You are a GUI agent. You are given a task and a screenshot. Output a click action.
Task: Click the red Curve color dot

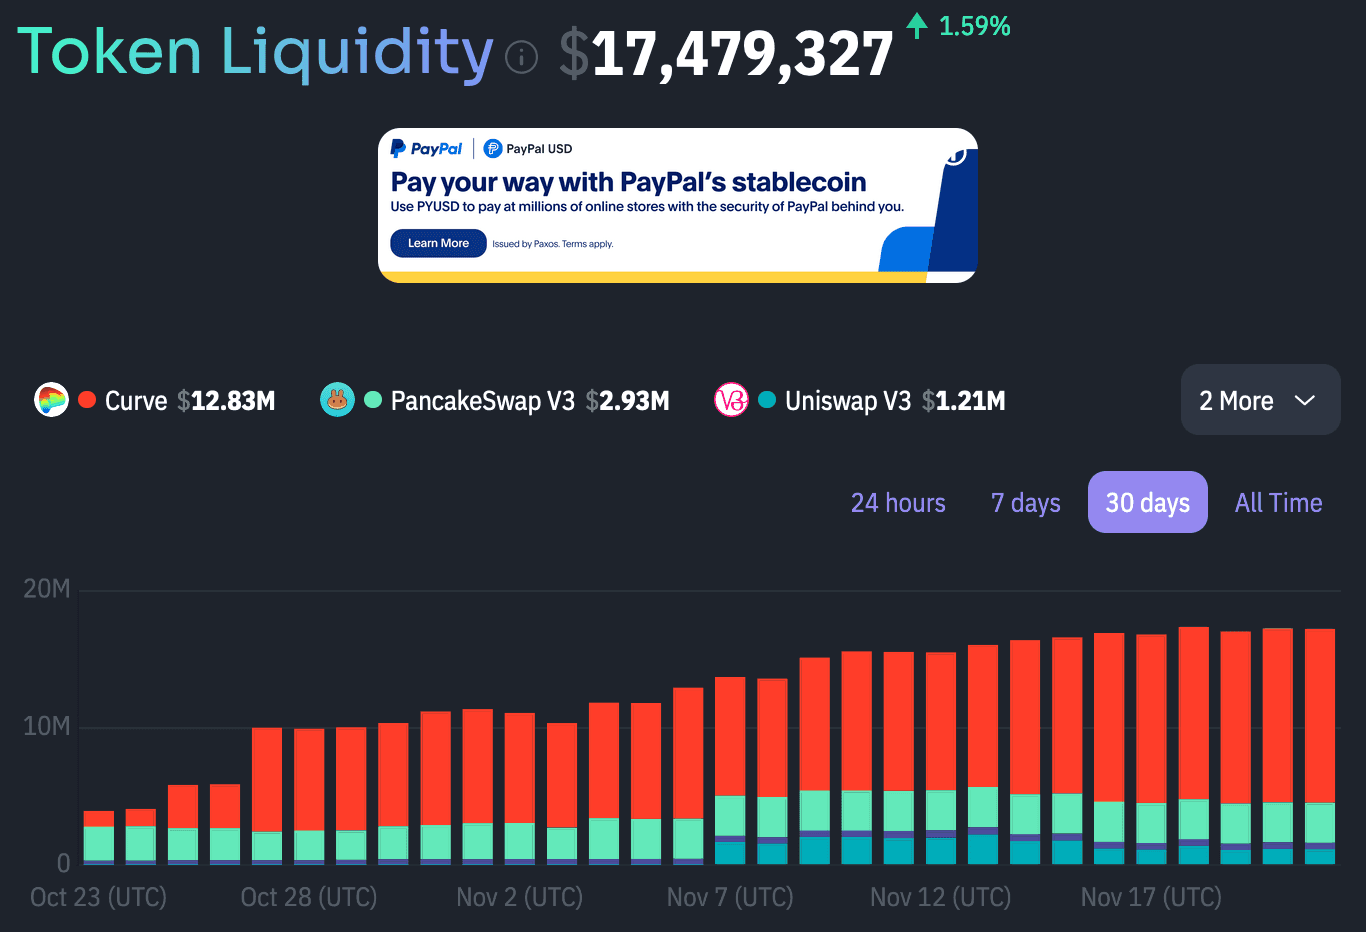pos(87,400)
